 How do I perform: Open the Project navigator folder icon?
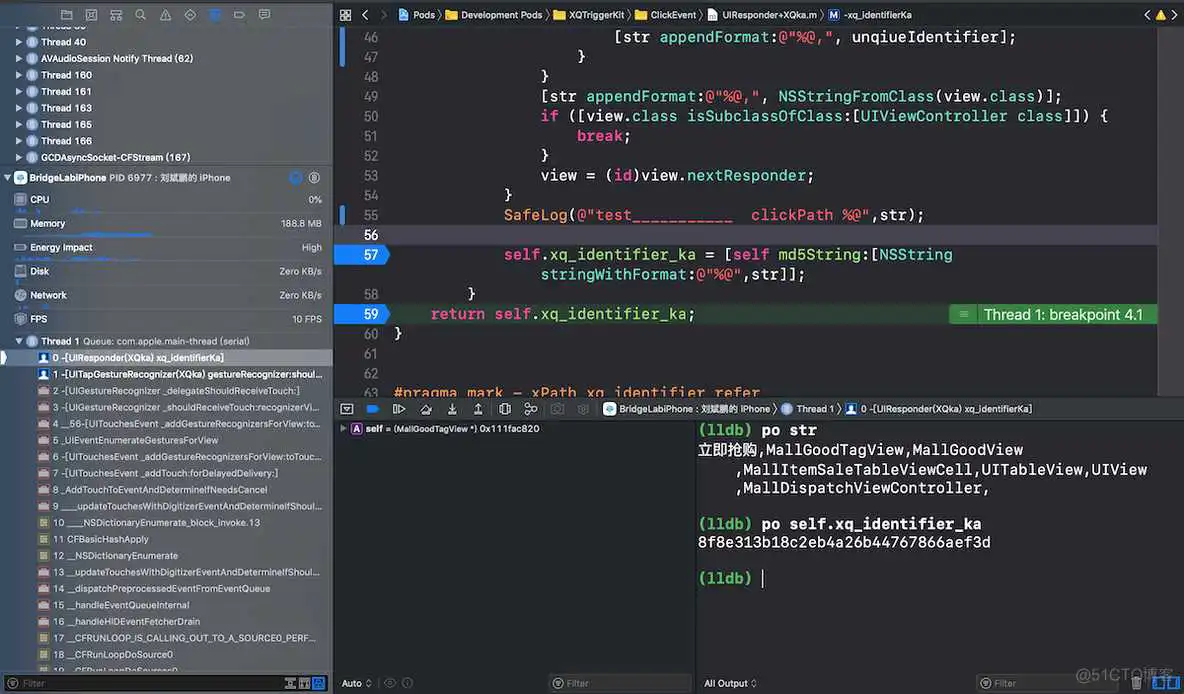(67, 15)
